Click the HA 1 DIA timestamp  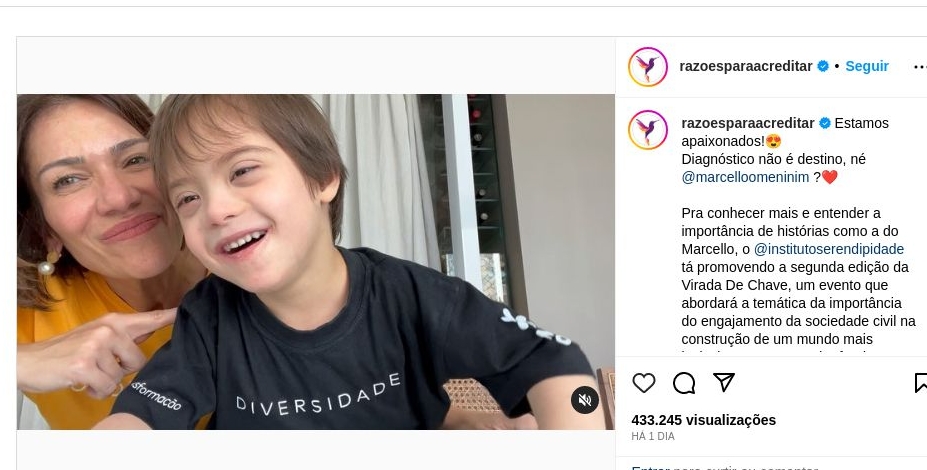(x=653, y=437)
